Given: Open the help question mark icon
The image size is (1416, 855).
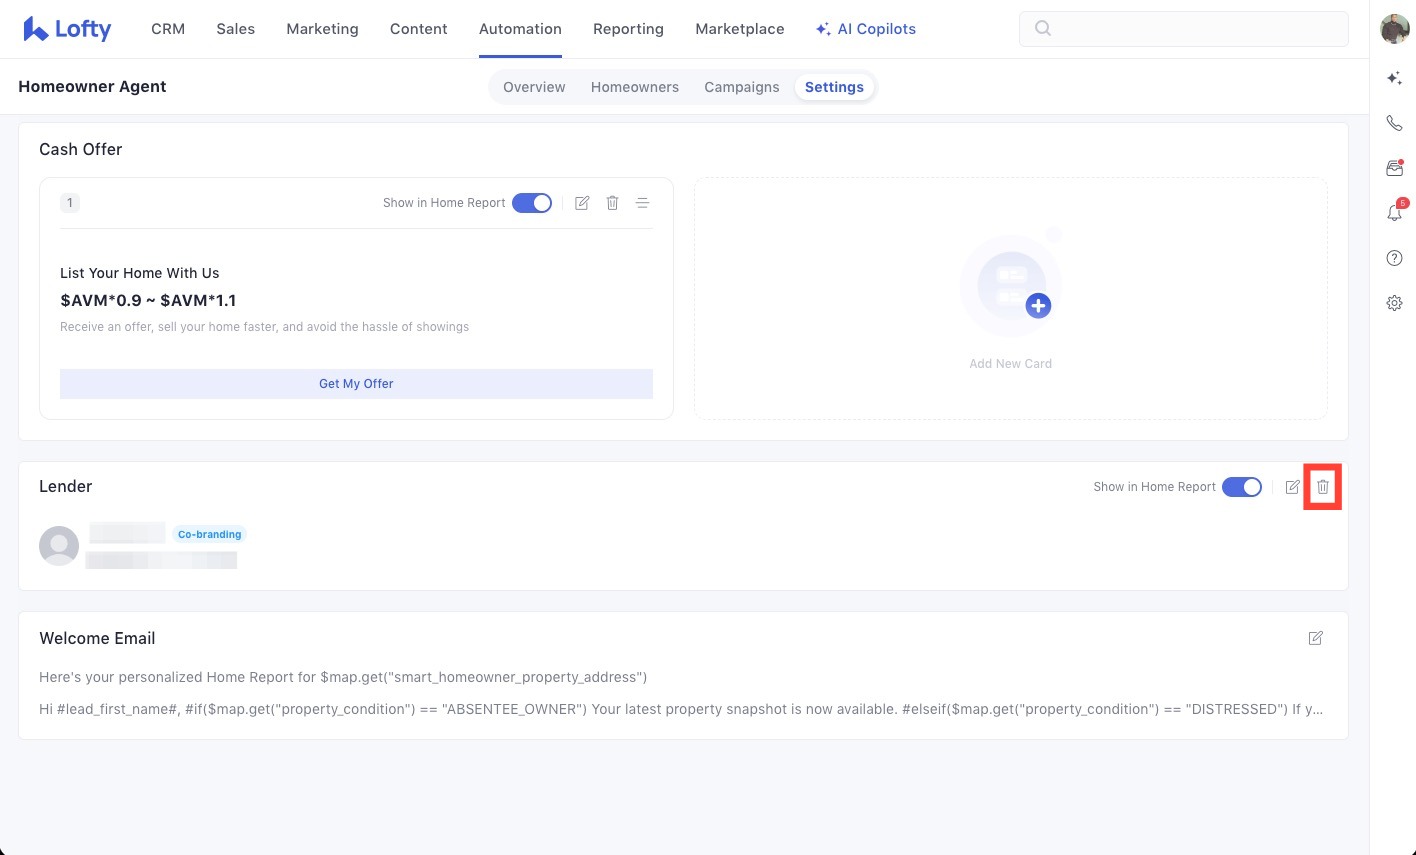Looking at the screenshot, I should click(x=1394, y=258).
